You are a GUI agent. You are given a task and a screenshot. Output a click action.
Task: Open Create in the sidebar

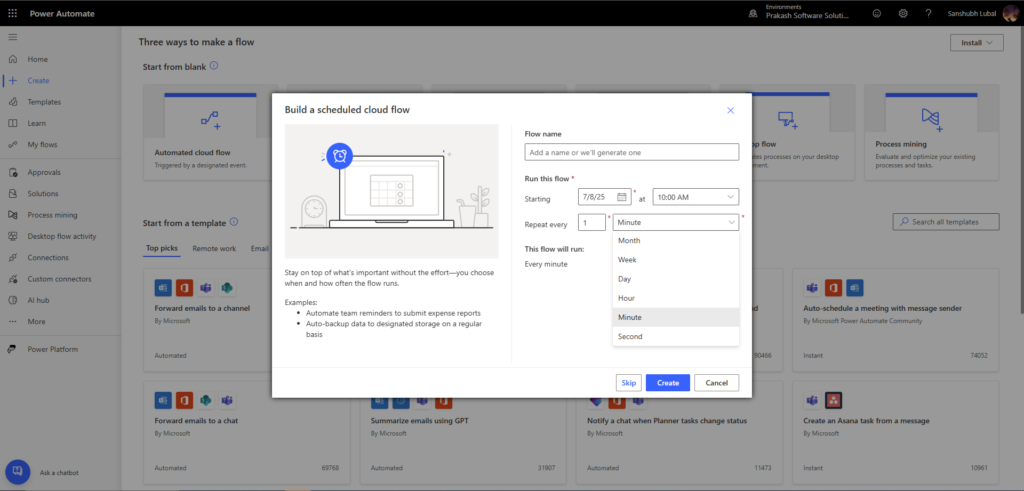point(38,81)
